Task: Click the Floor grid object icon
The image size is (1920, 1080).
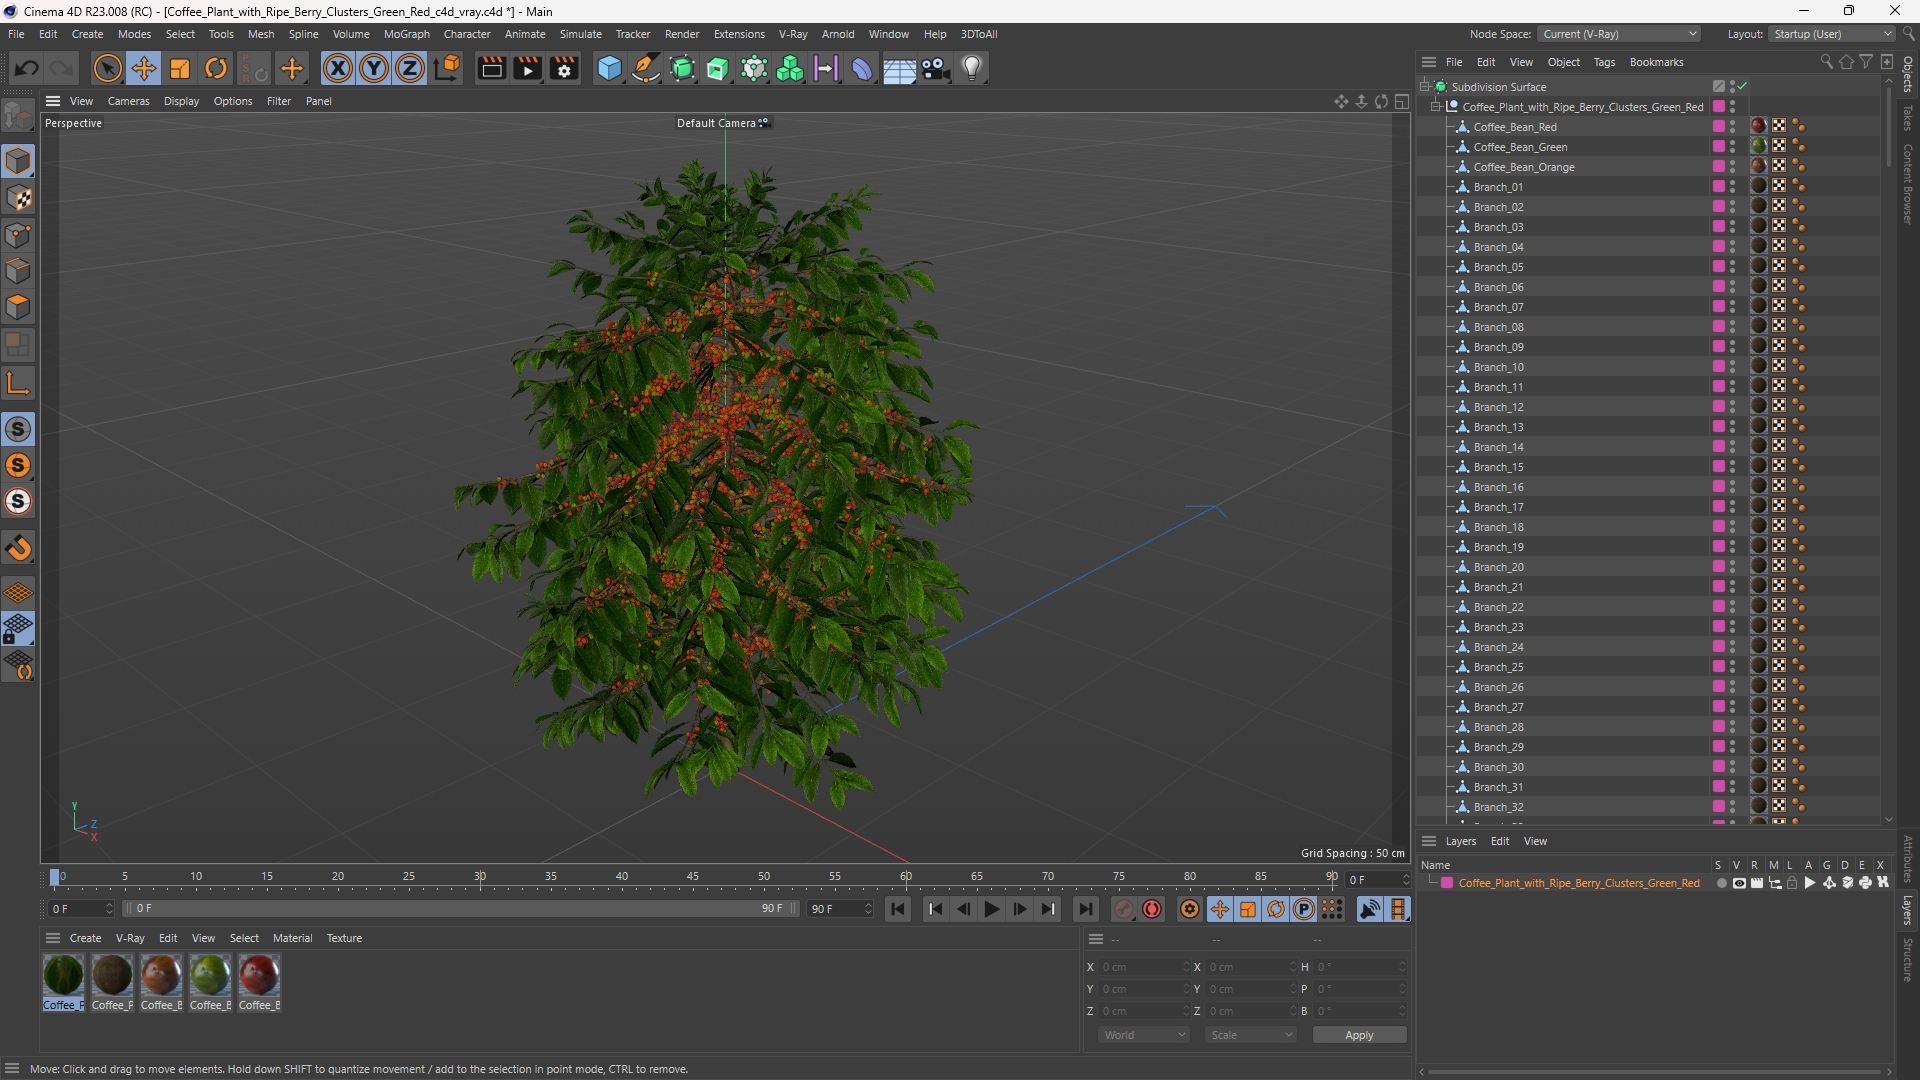Action: point(899,68)
